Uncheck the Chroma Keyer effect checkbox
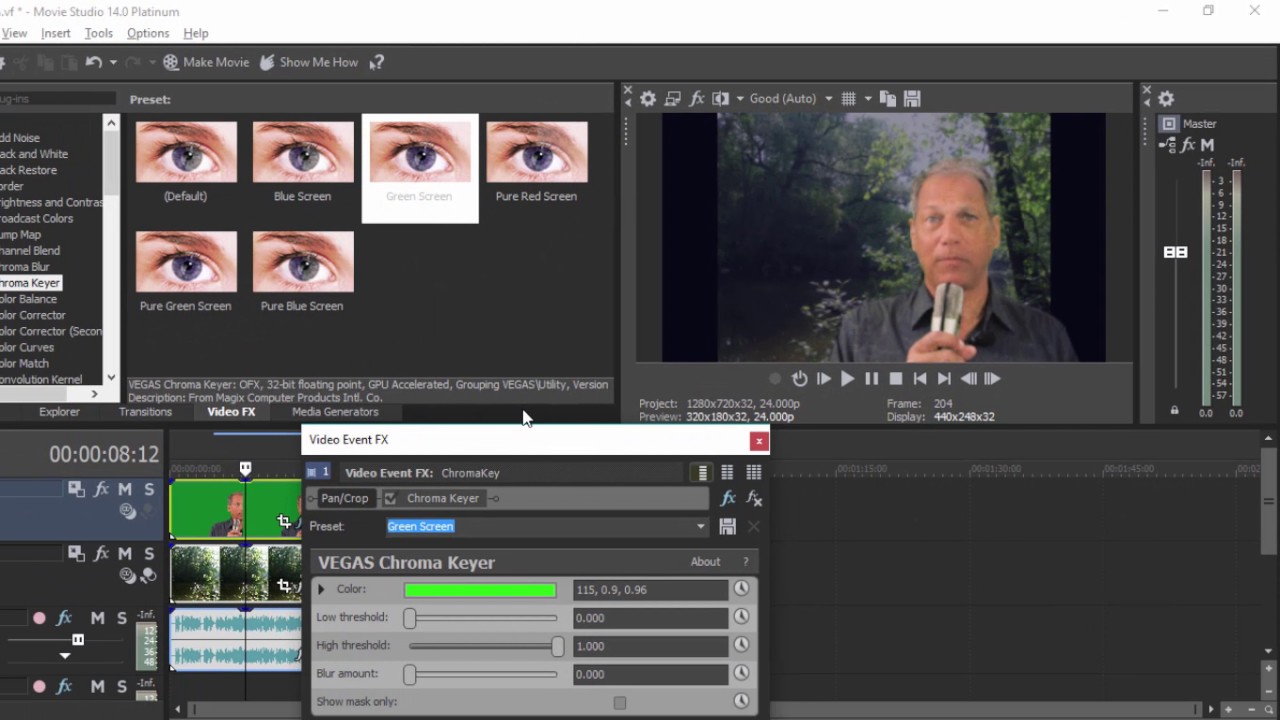Image resolution: width=1280 pixels, height=720 pixels. [390, 498]
